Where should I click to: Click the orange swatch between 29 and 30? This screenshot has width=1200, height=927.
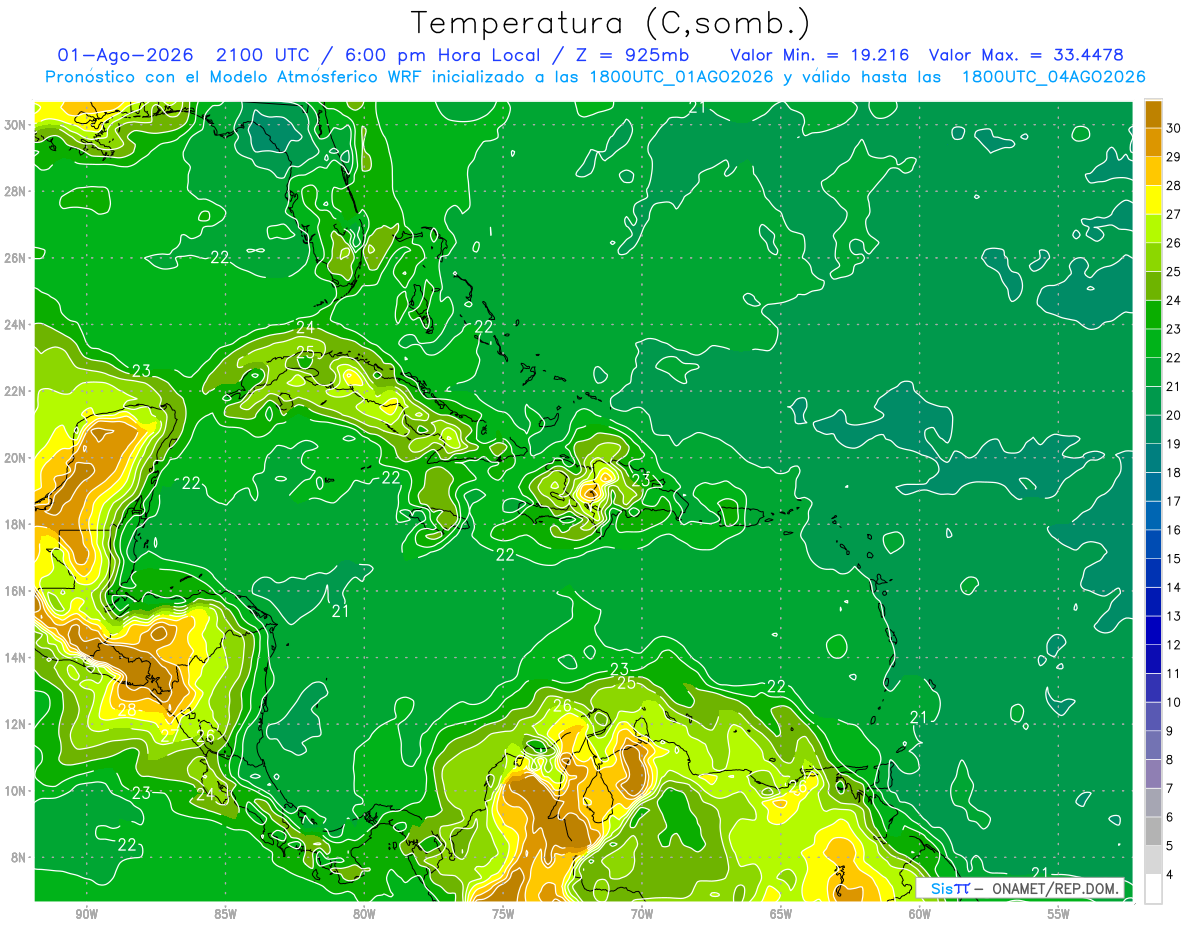[x=1153, y=143]
